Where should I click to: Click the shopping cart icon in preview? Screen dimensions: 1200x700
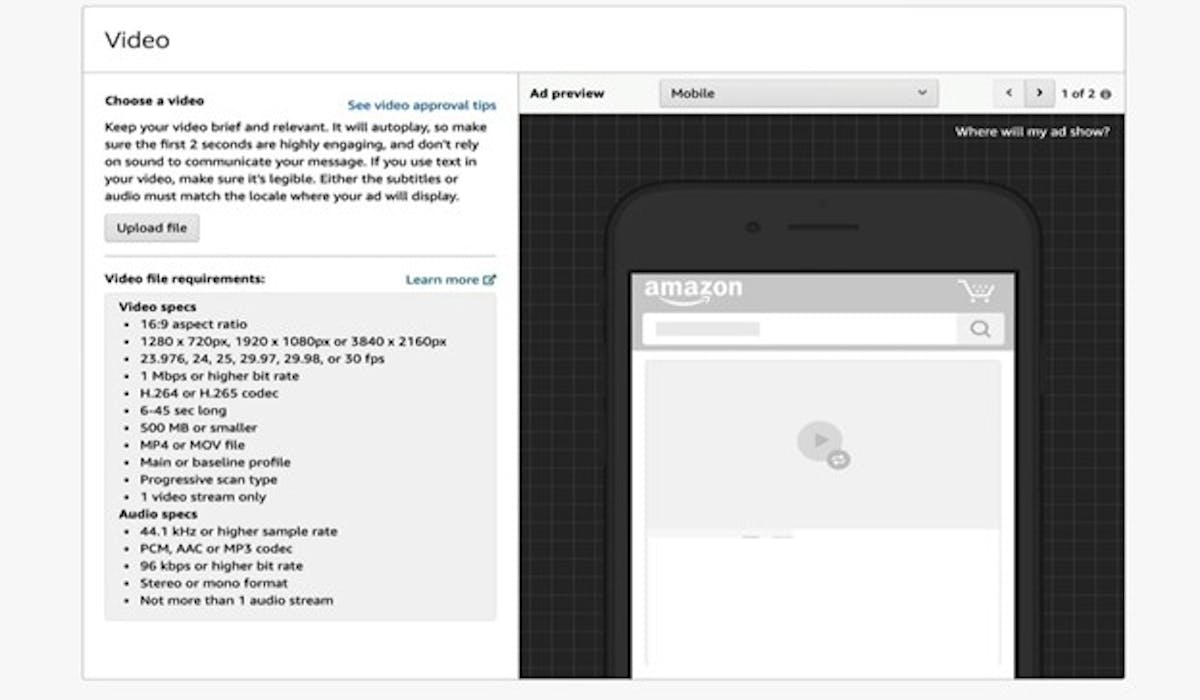point(976,291)
